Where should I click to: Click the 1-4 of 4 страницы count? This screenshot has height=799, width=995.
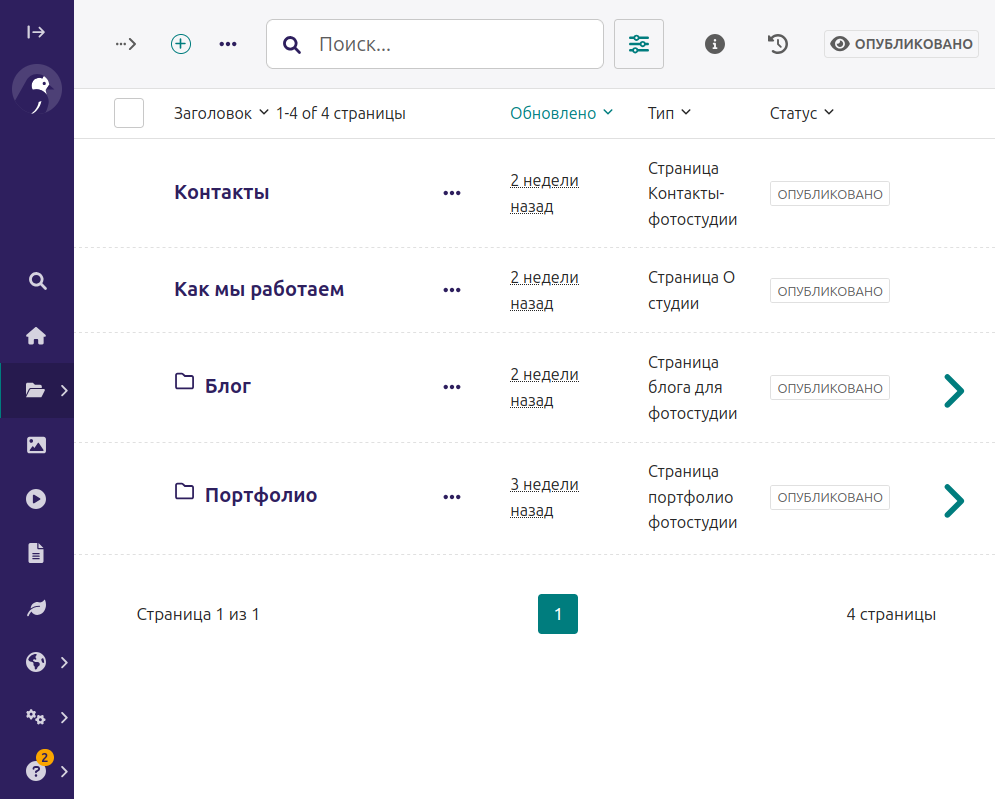[341, 114]
